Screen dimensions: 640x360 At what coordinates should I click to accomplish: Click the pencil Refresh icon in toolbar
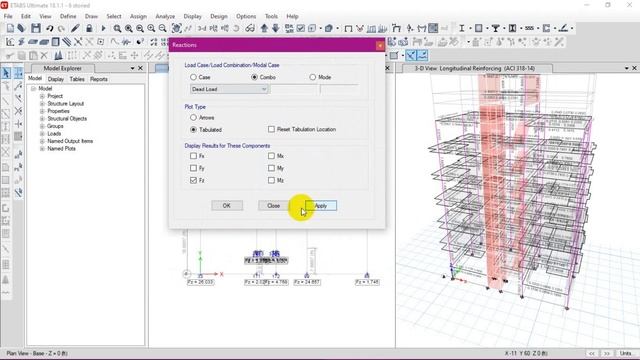coord(75,28)
